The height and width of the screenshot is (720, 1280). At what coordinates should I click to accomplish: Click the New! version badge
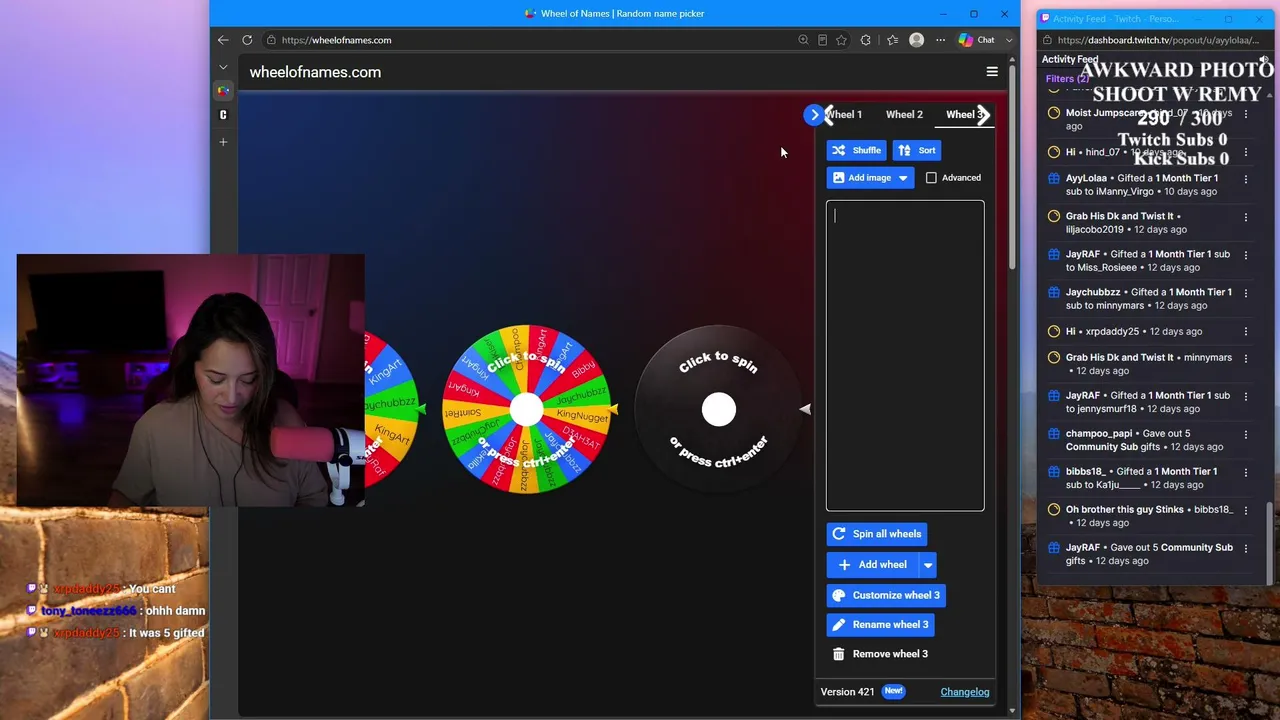893,691
